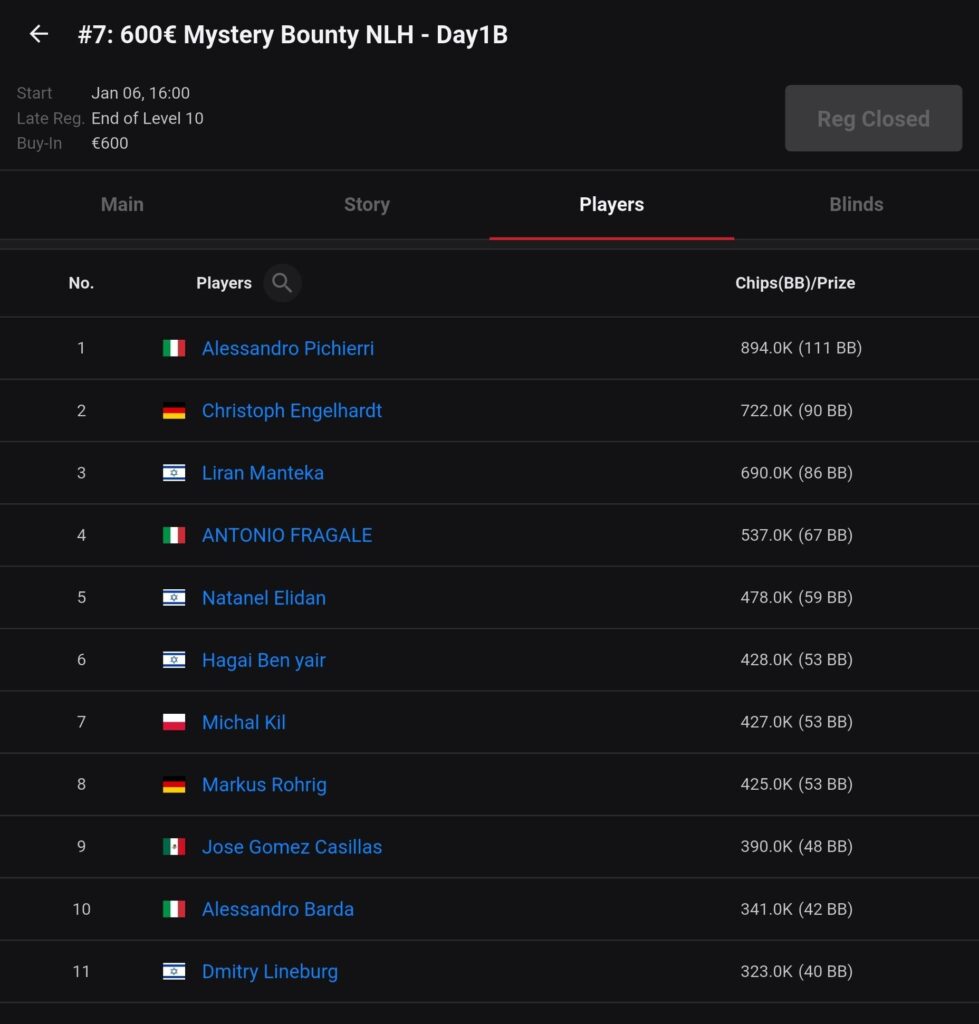Click Jose Gomez Casillas' Mexican flag icon
Screen dimensions: 979x1024
tap(174, 847)
